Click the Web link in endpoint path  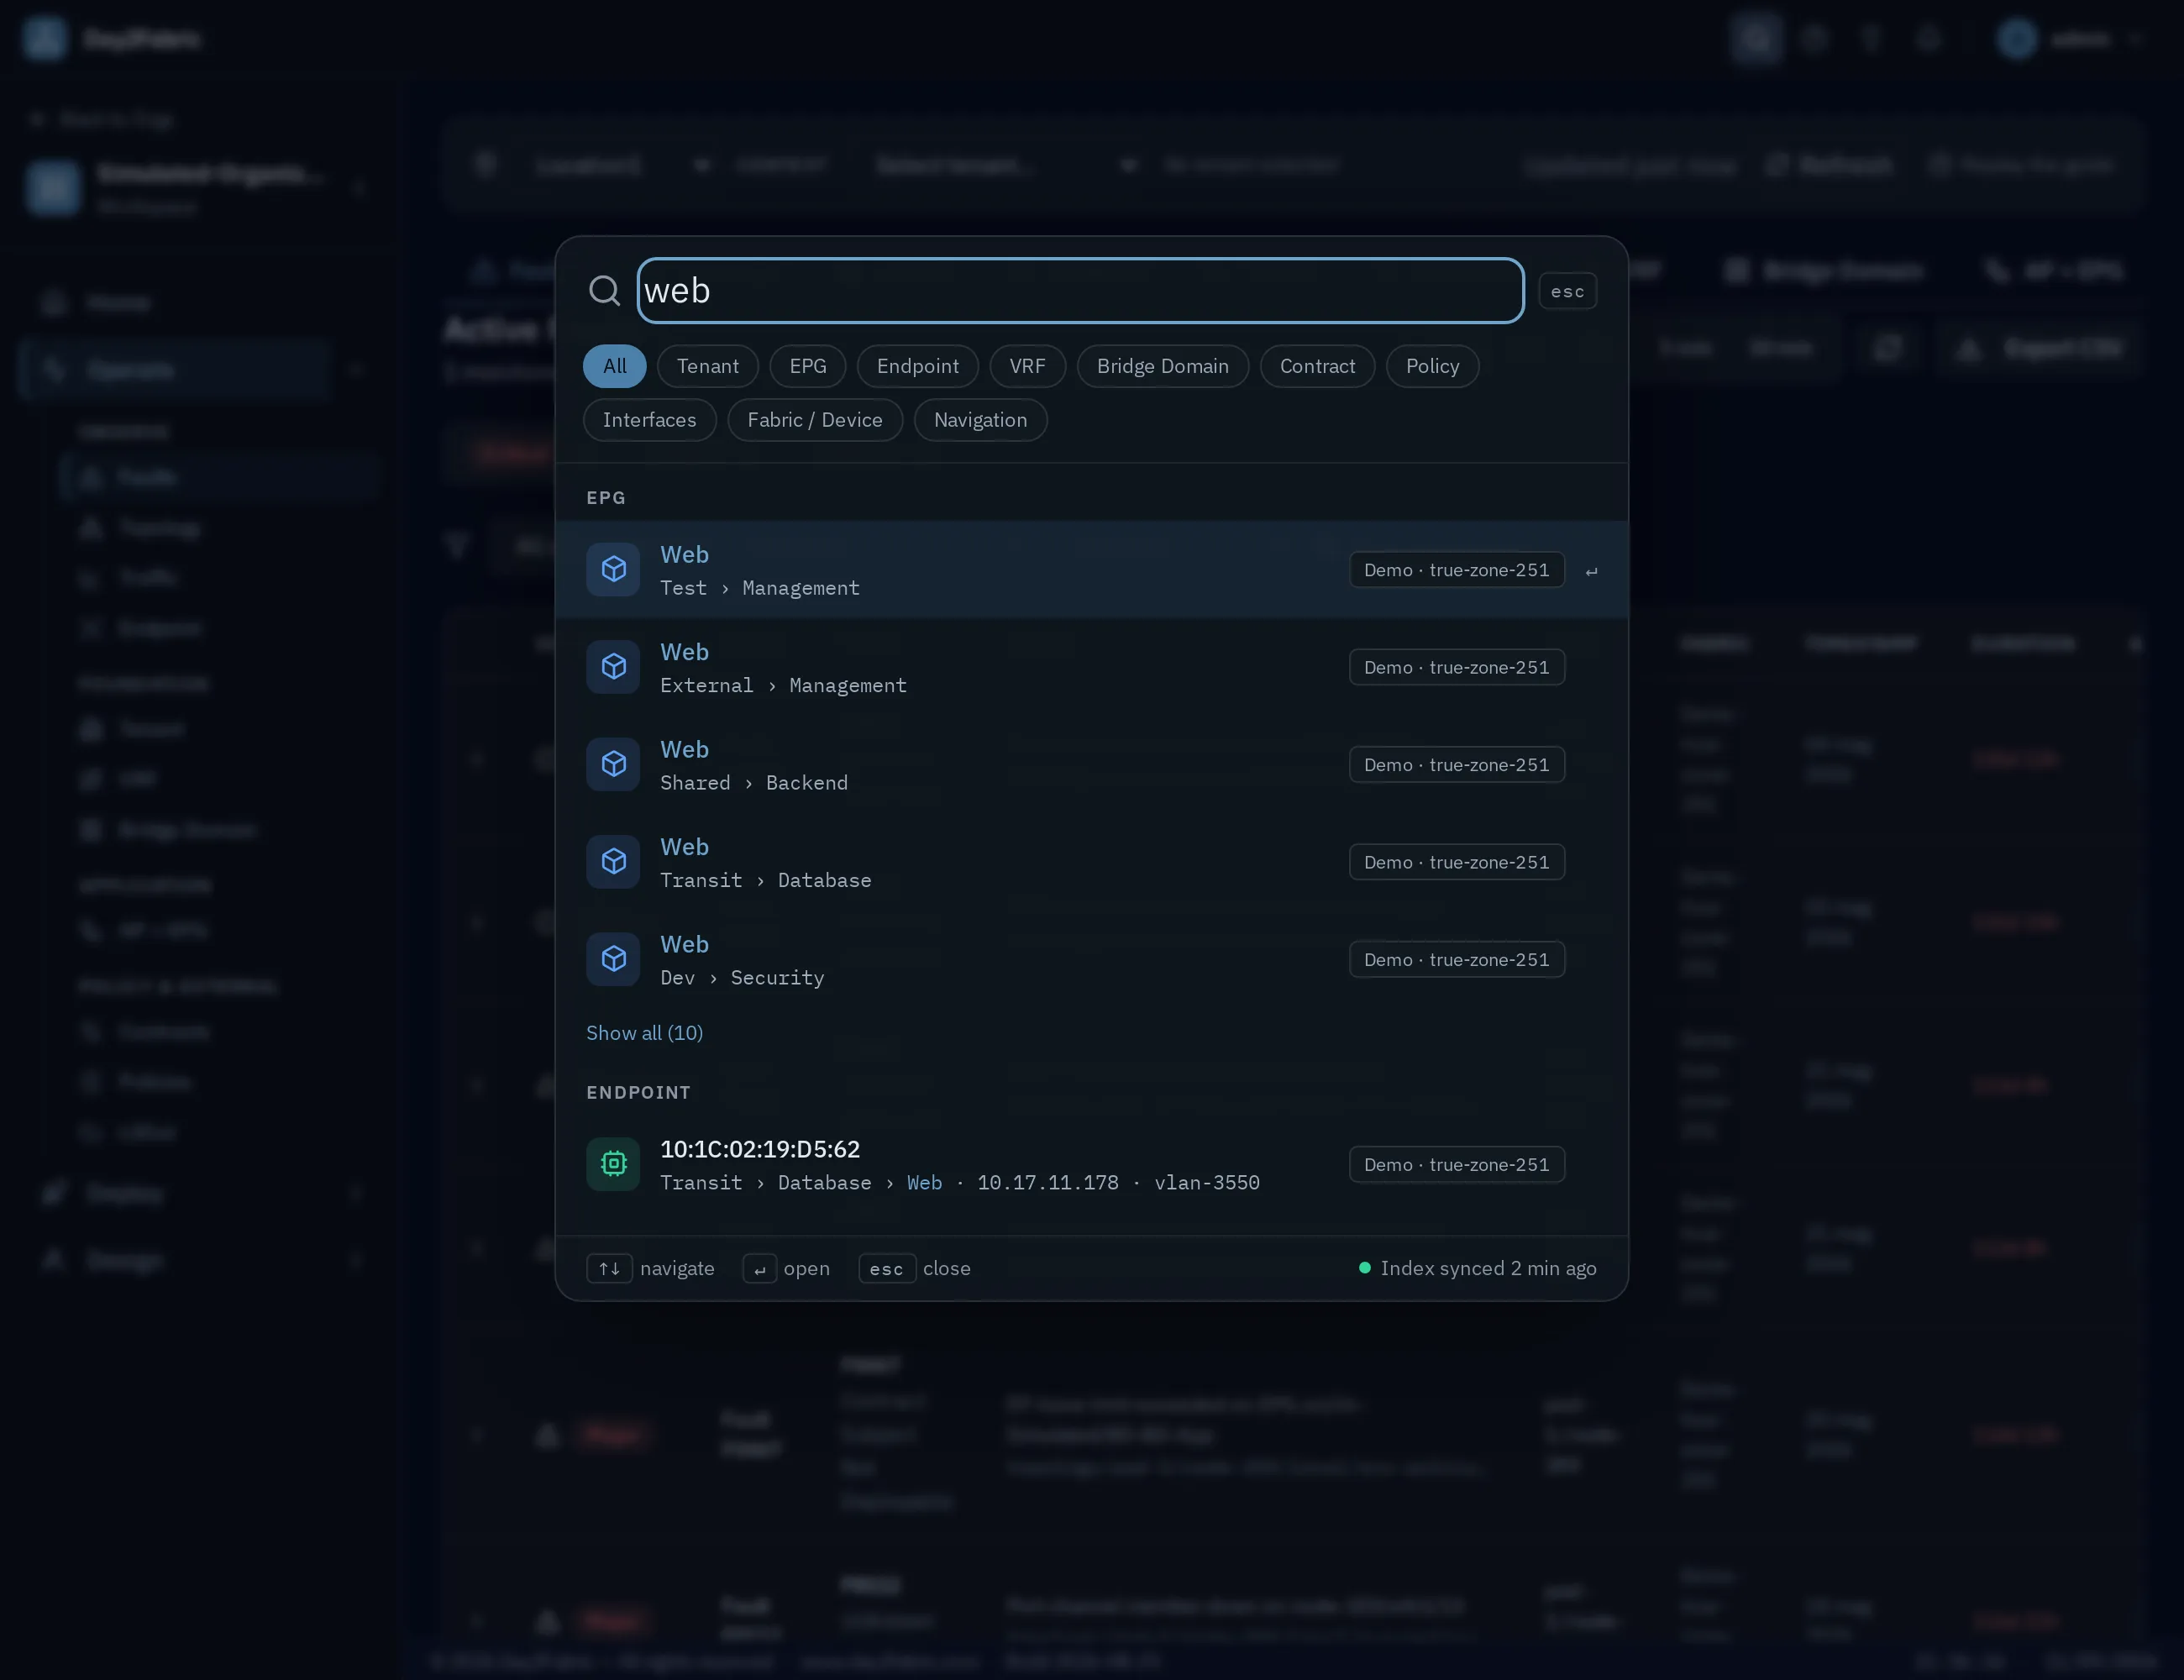coord(924,1183)
